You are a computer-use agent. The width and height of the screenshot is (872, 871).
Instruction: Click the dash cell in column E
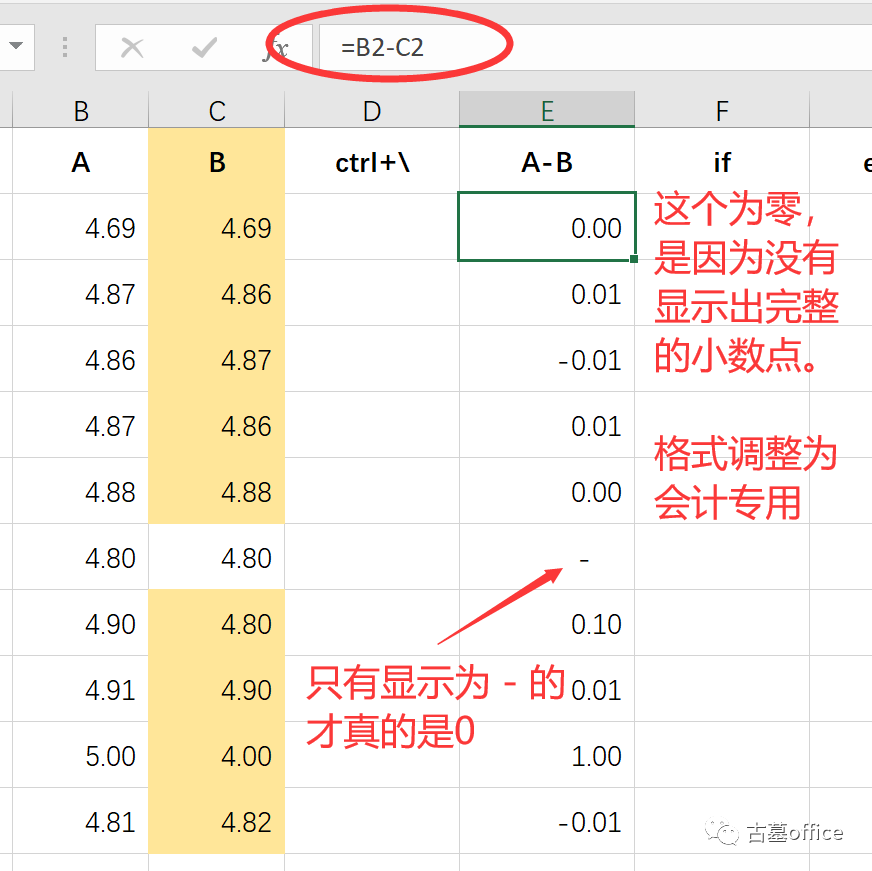tap(547, 557)
